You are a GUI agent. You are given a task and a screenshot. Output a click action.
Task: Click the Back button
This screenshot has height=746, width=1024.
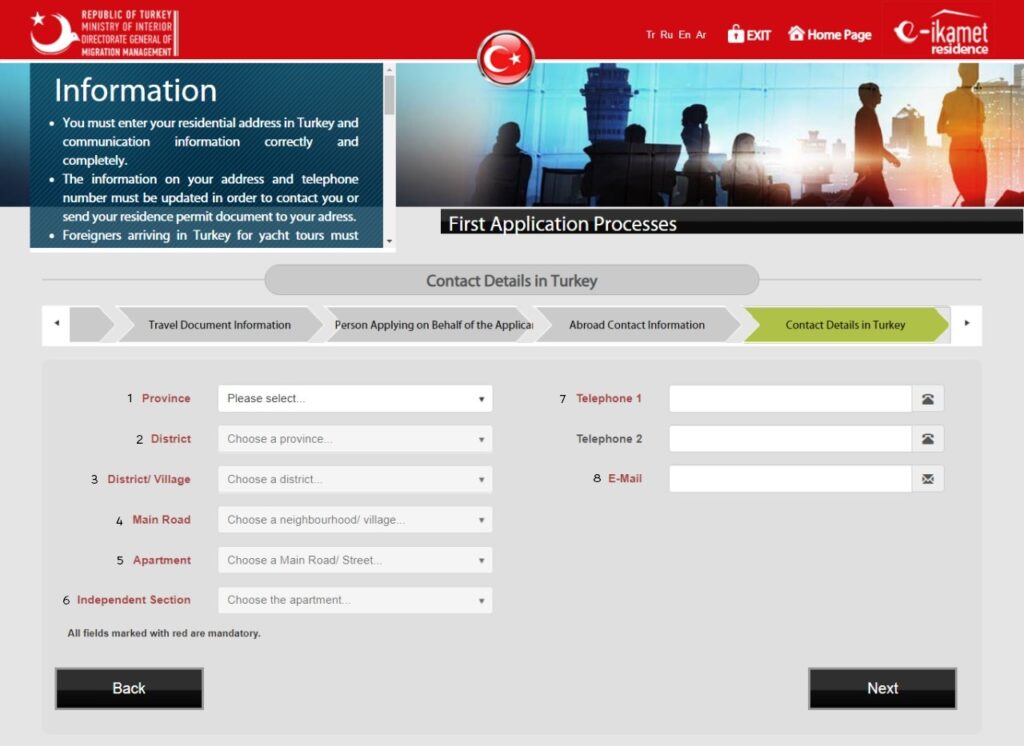[x=129, y=689]
